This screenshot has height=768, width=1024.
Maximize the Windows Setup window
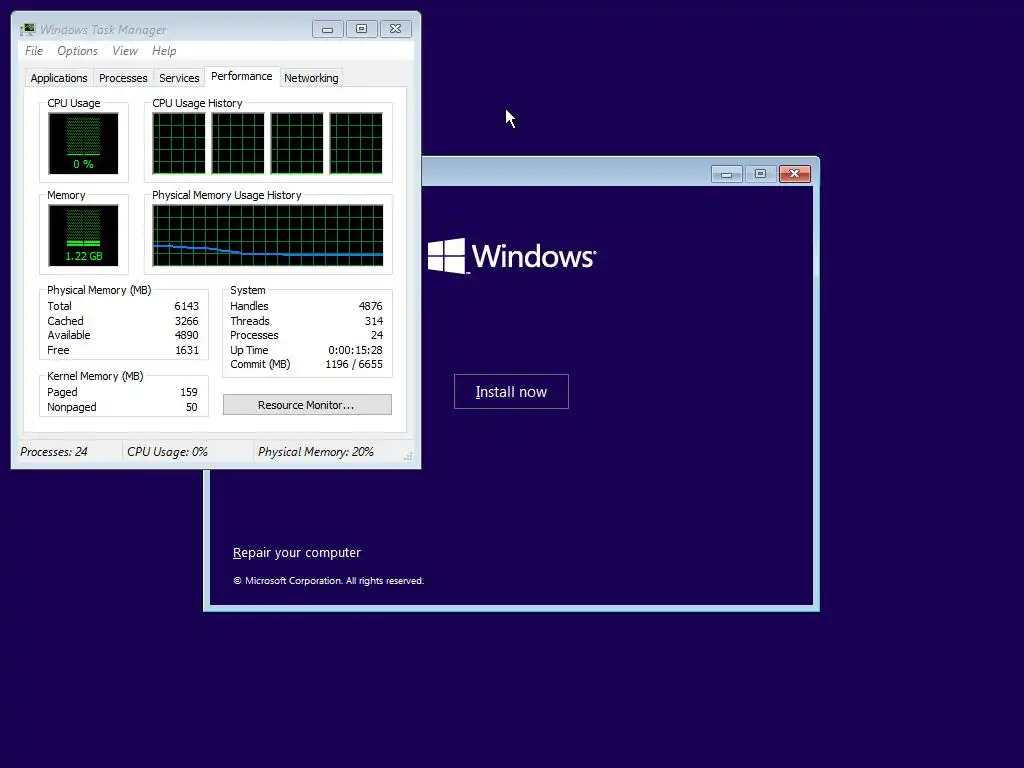point(760,174)
